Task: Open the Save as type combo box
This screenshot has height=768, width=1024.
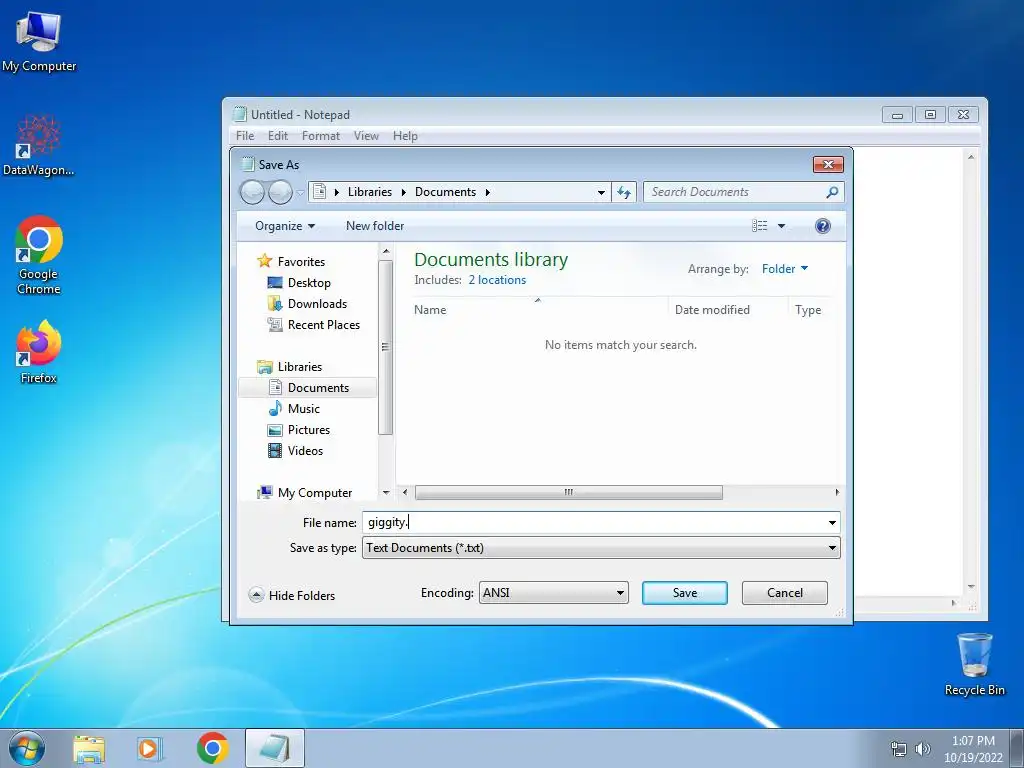Action: pos(601,548)
